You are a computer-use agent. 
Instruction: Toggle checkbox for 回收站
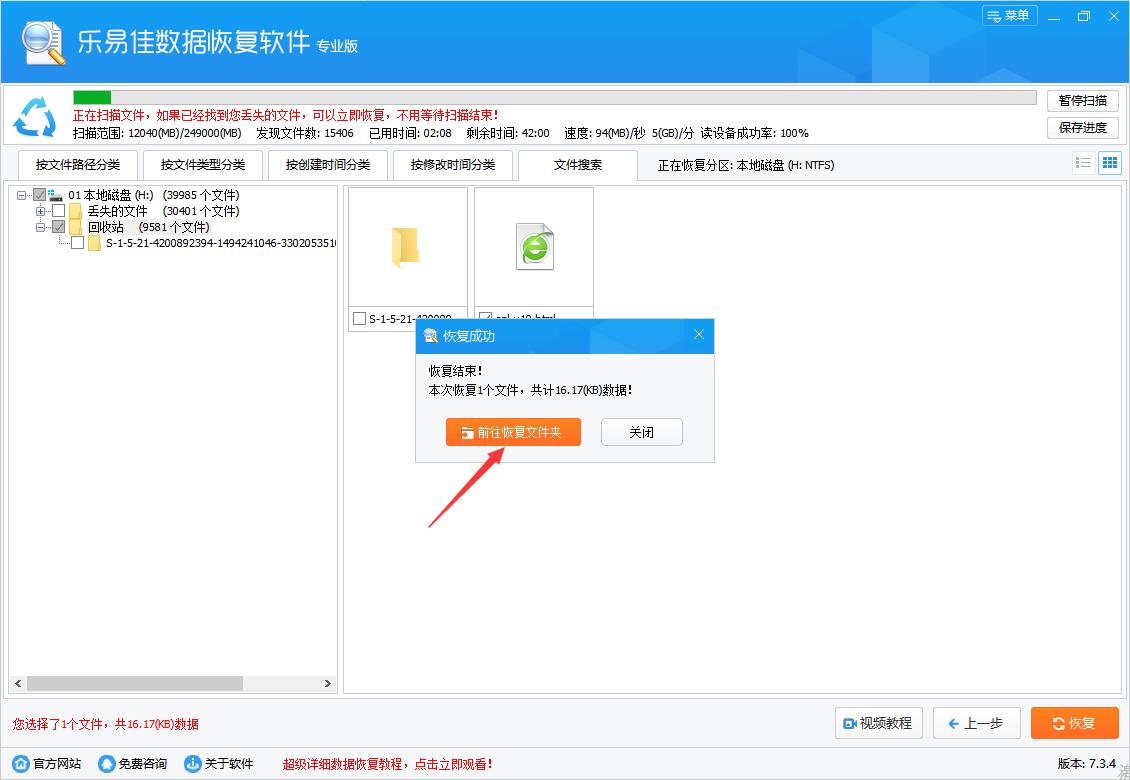click(x=59, y=227)
